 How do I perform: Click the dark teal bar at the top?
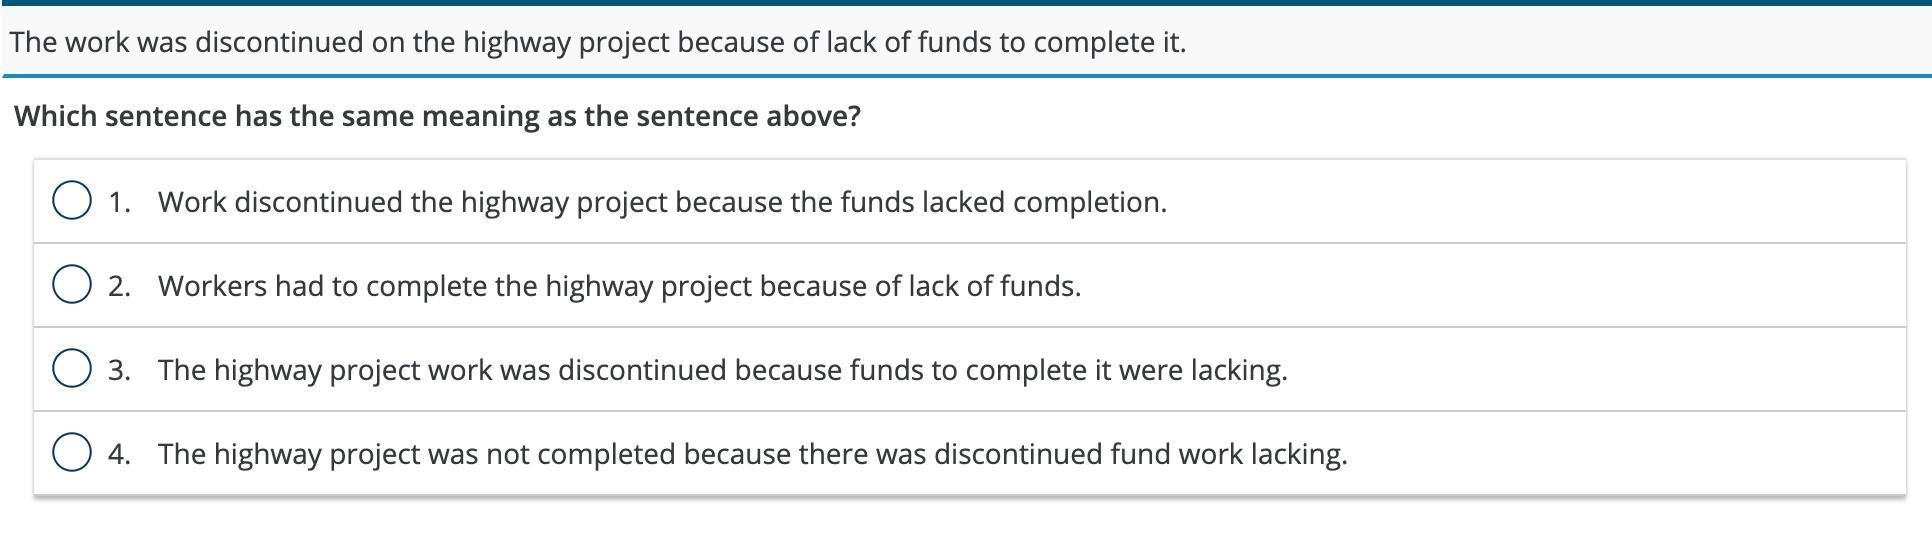(966, 3)
